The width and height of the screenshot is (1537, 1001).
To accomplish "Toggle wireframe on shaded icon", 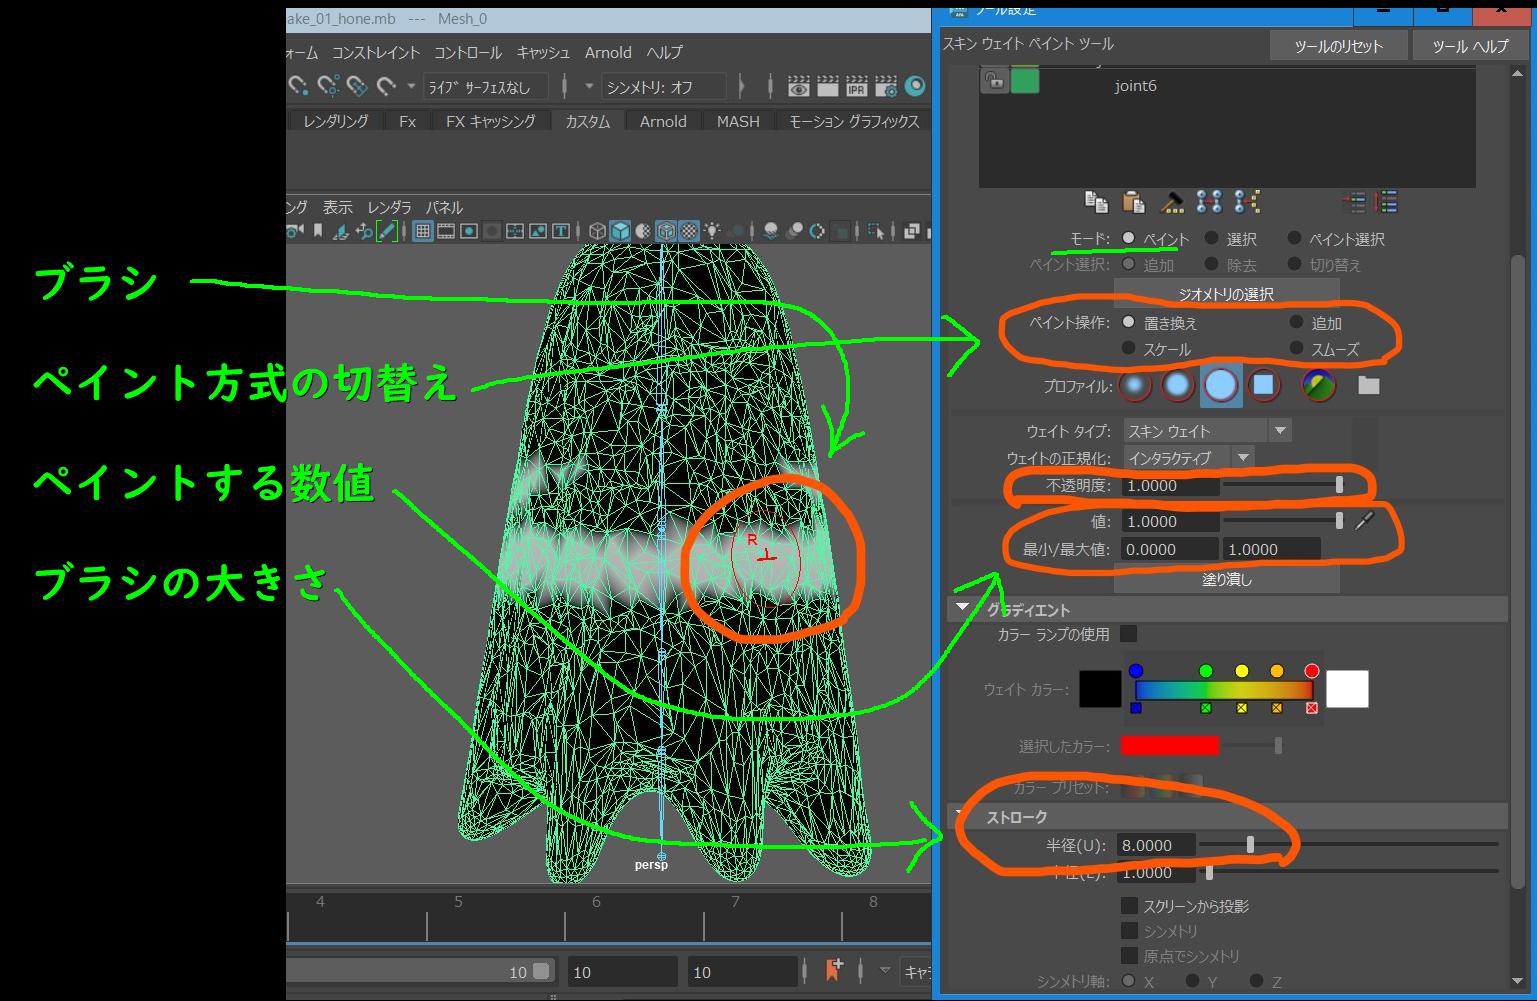I will [666, 231].
